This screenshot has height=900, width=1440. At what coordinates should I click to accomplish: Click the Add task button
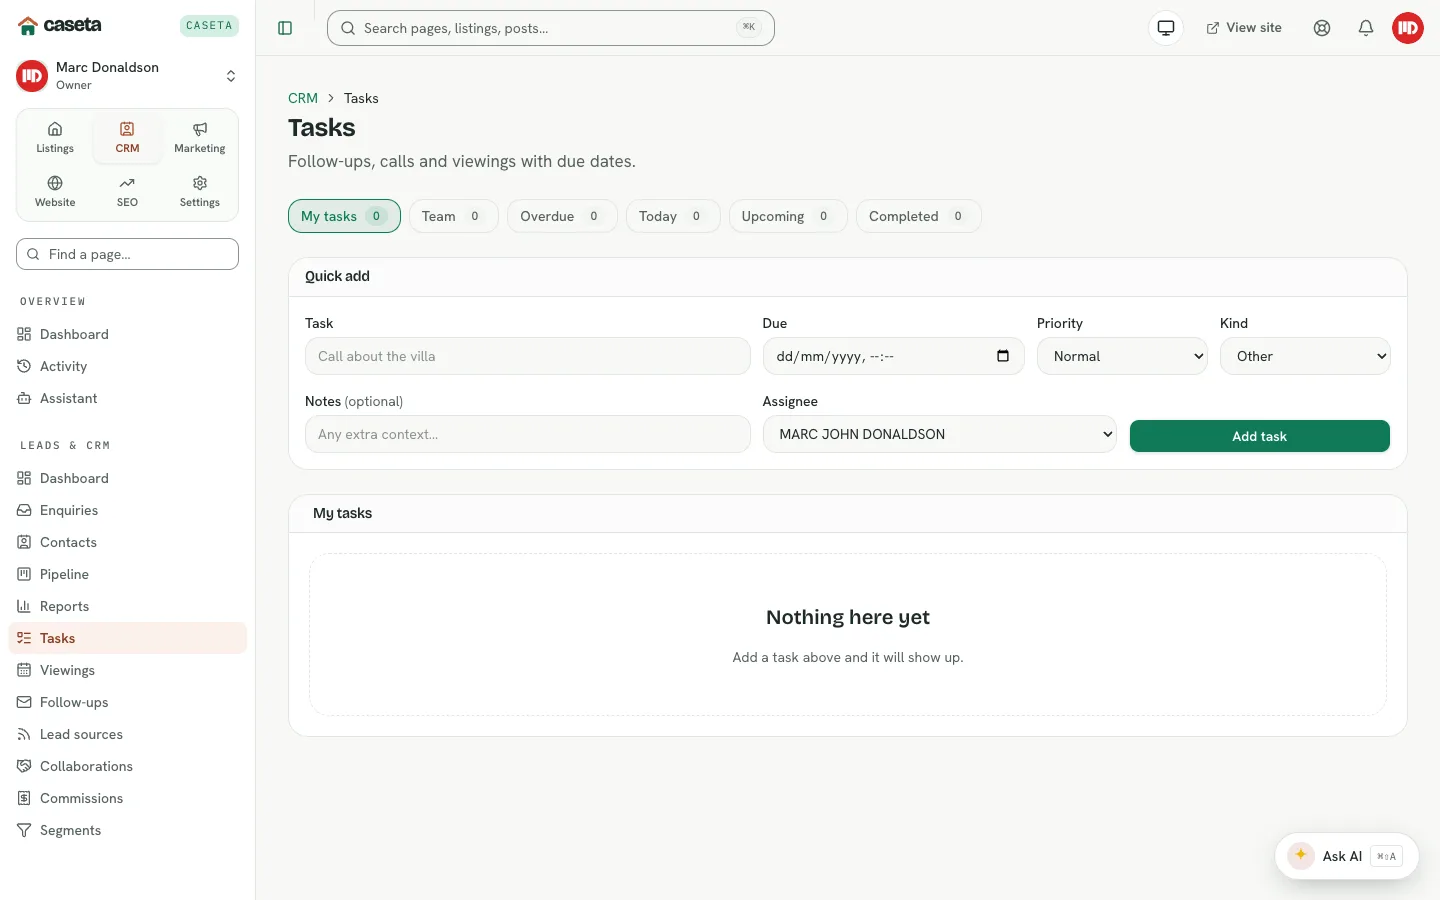click(1259, 436)
